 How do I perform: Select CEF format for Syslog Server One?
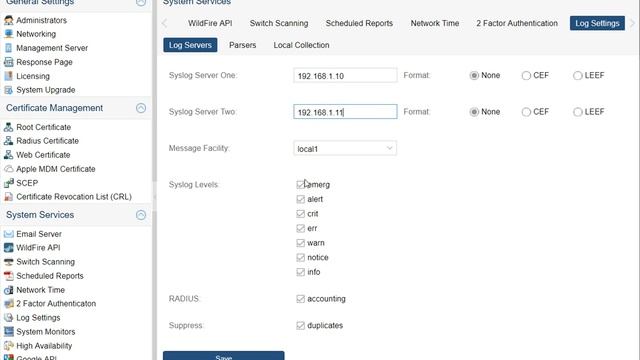[526, 76]
